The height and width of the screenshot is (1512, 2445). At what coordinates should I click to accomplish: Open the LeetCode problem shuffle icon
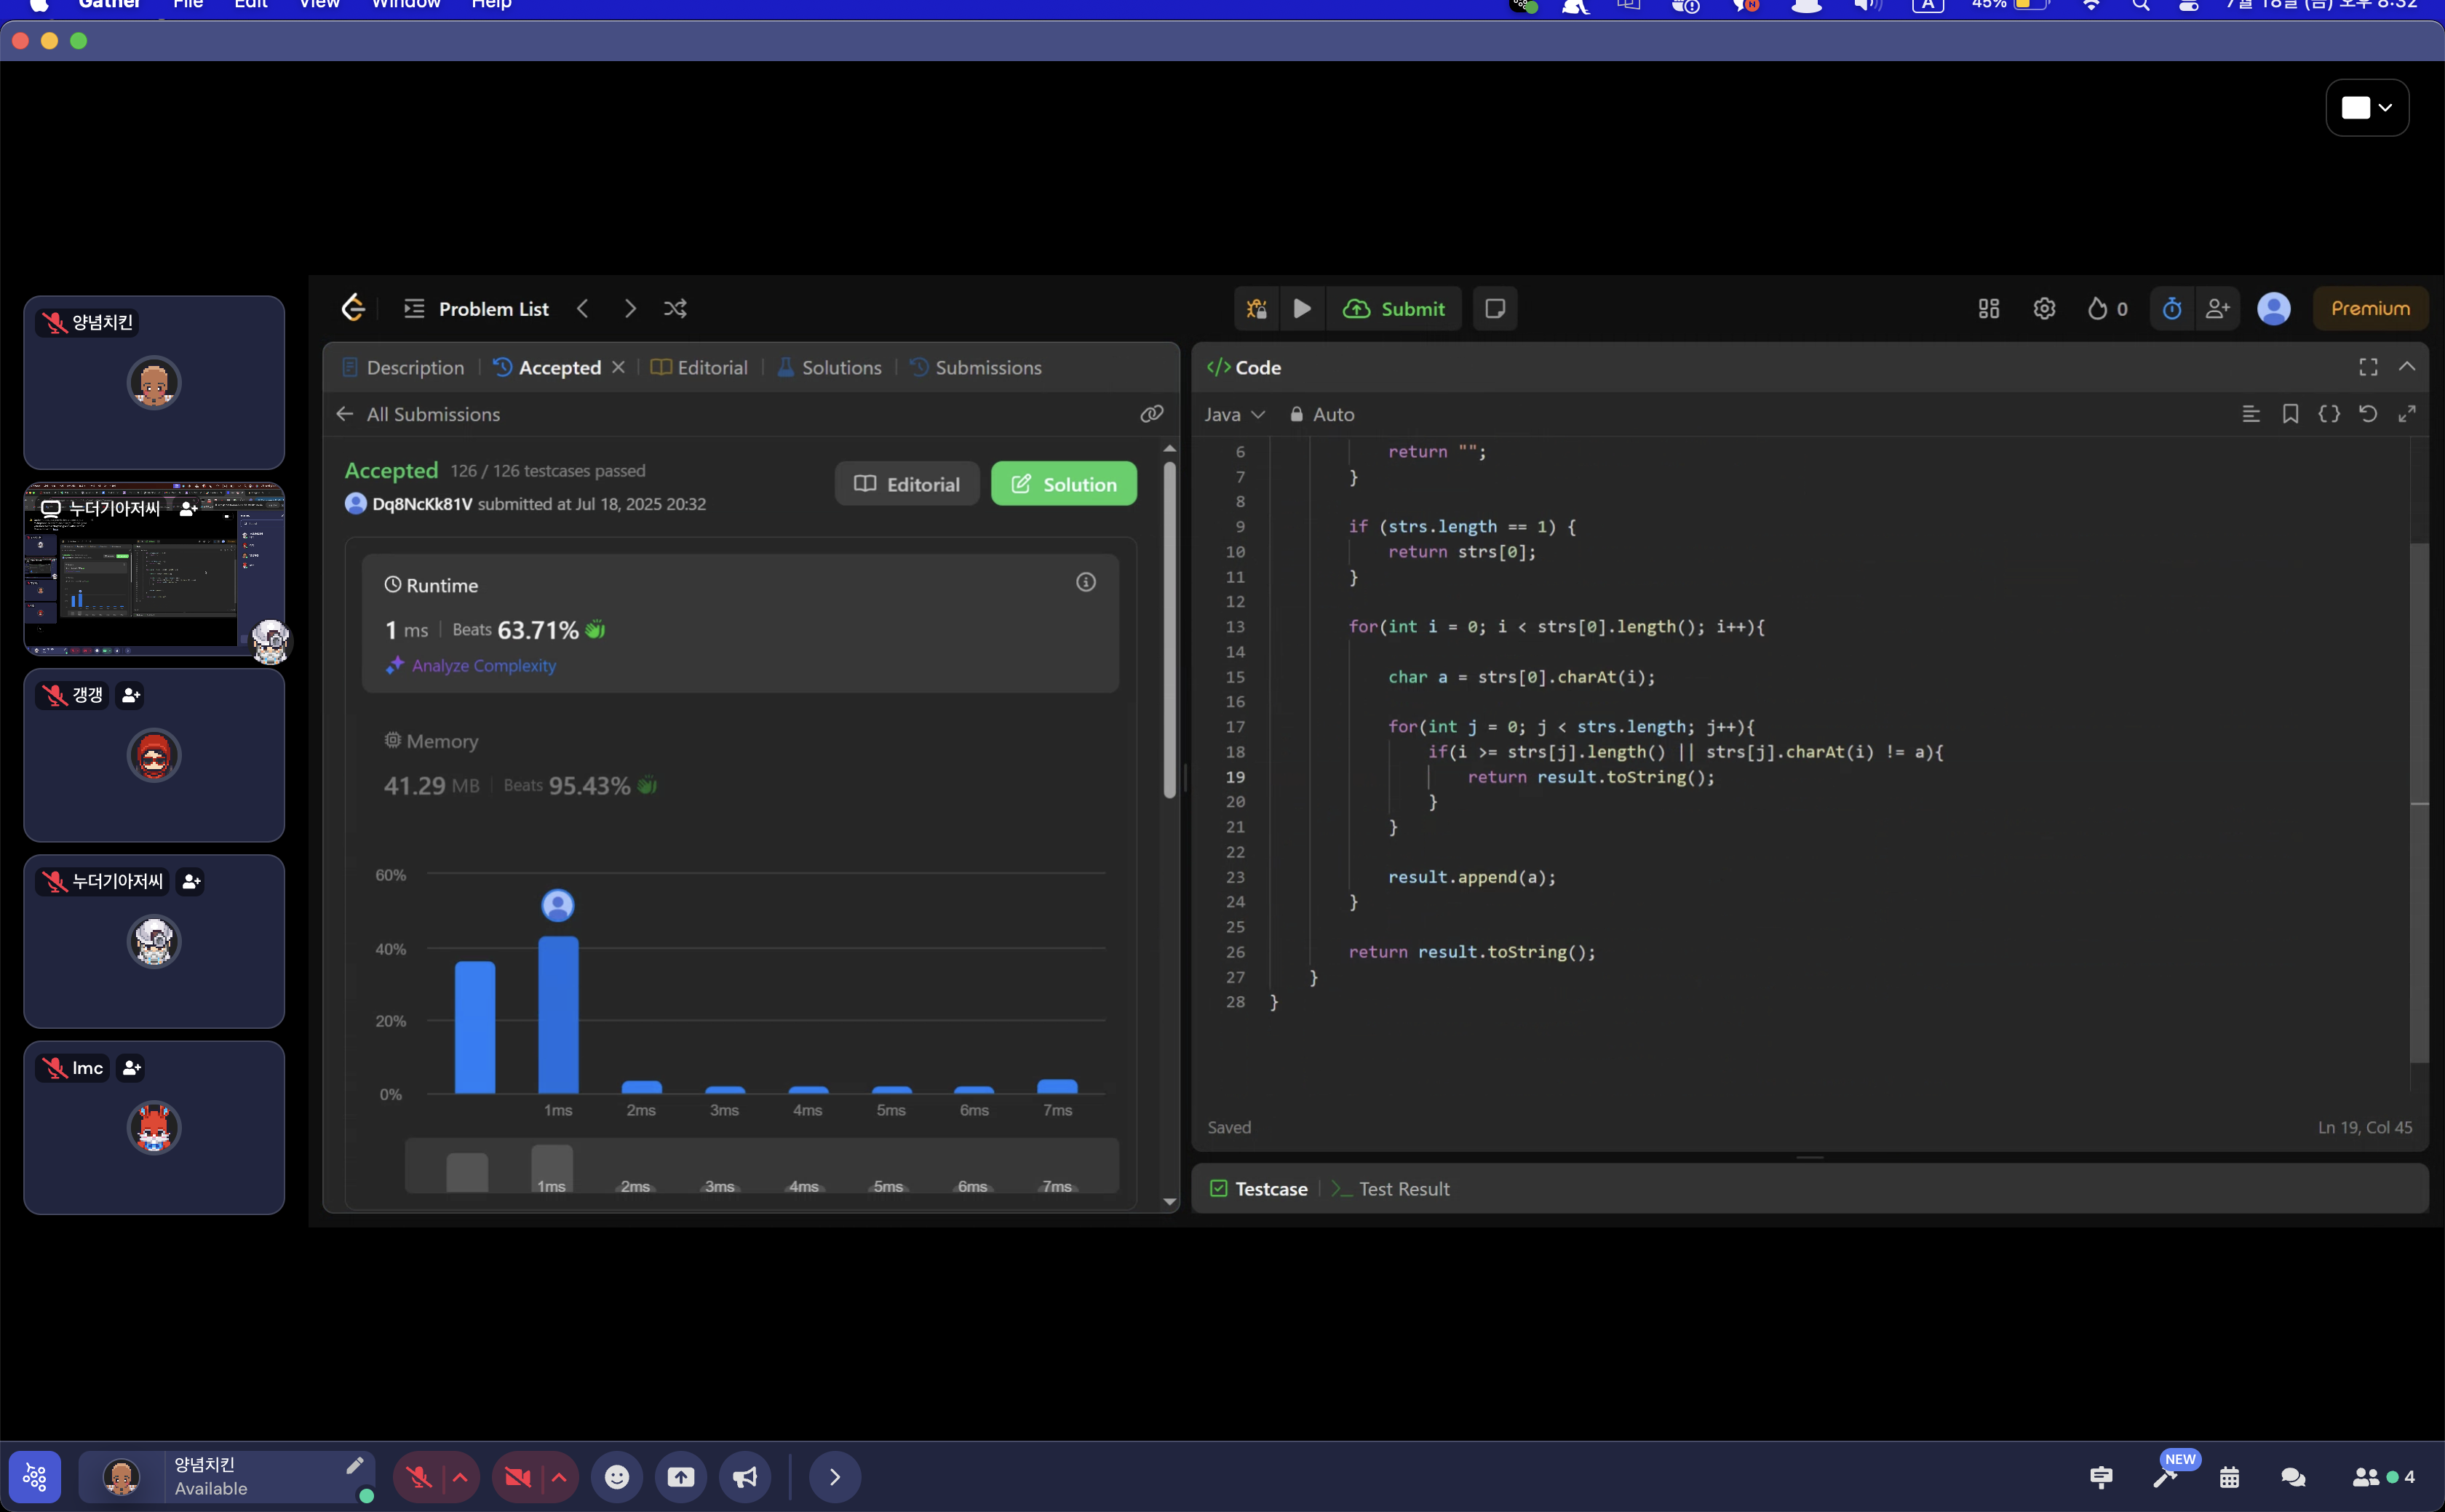point(675,308)
